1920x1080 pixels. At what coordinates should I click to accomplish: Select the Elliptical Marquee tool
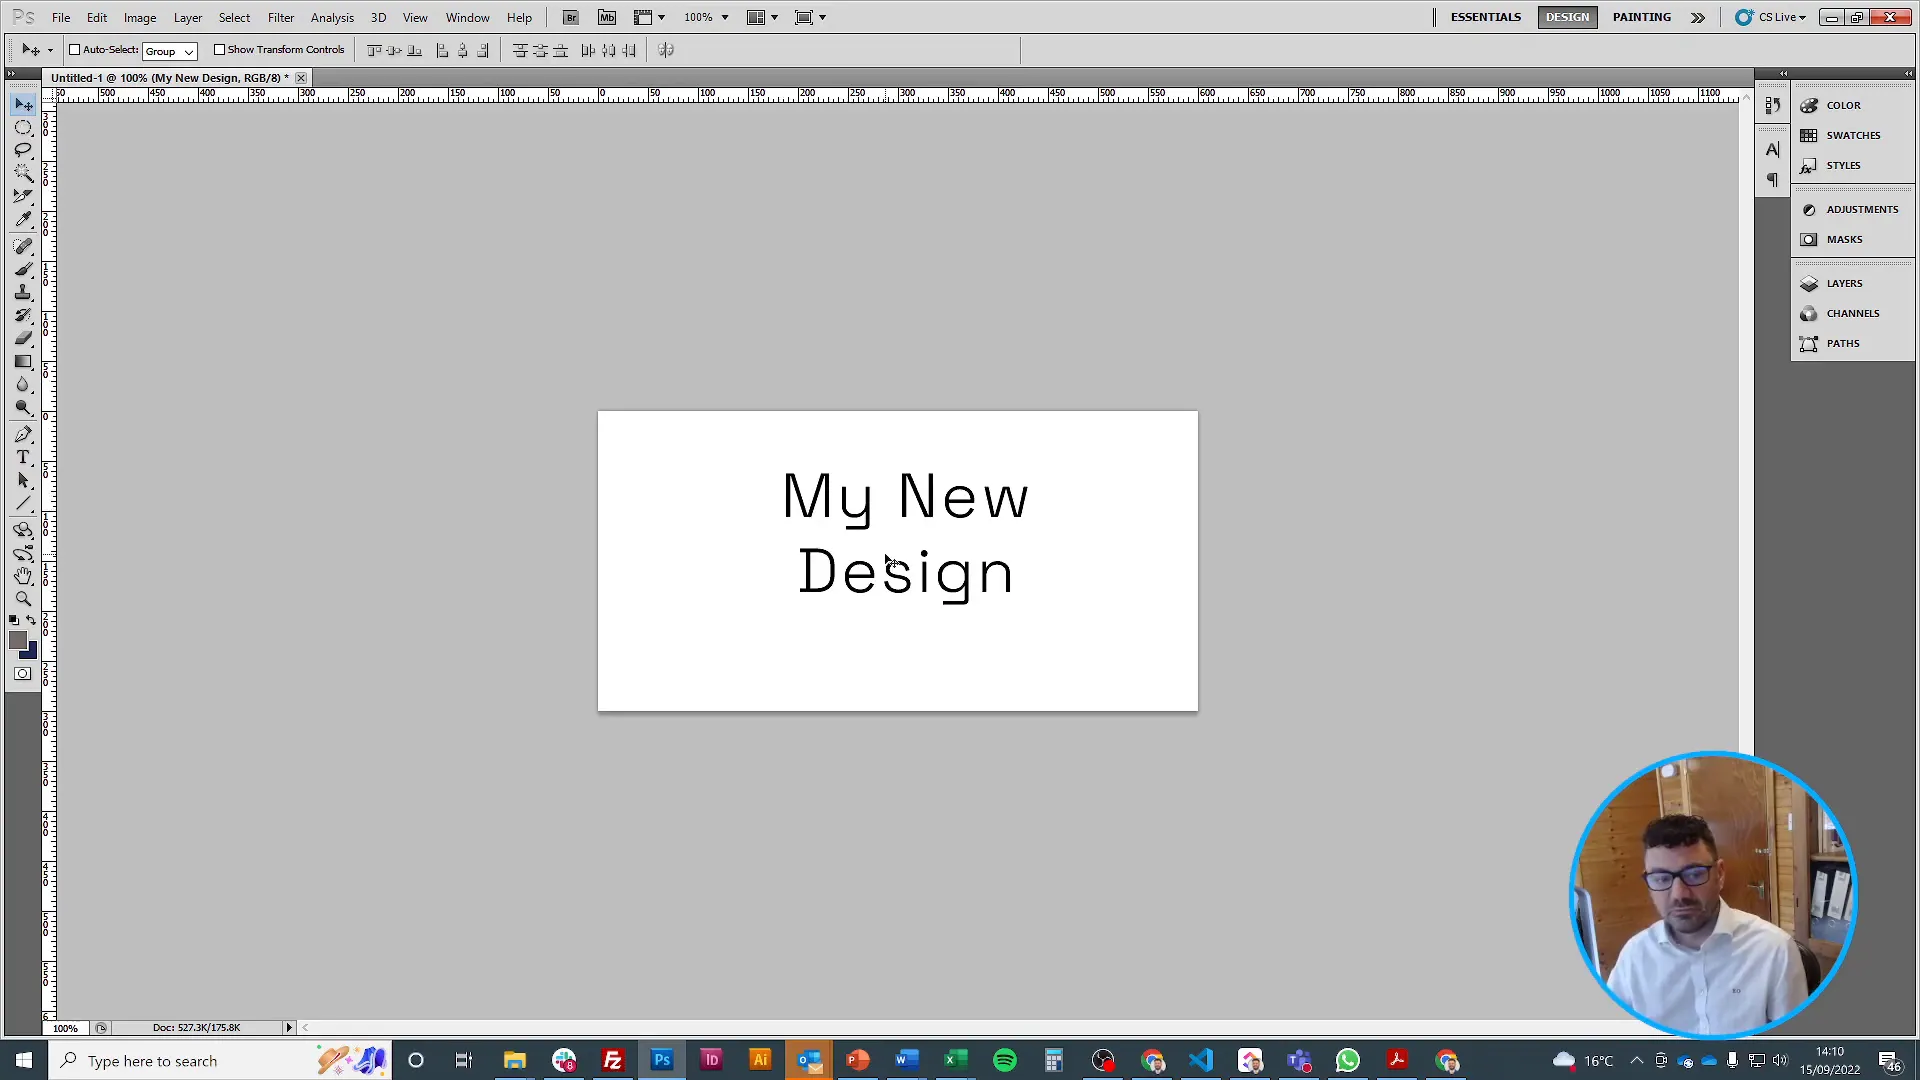pos(23,127)
